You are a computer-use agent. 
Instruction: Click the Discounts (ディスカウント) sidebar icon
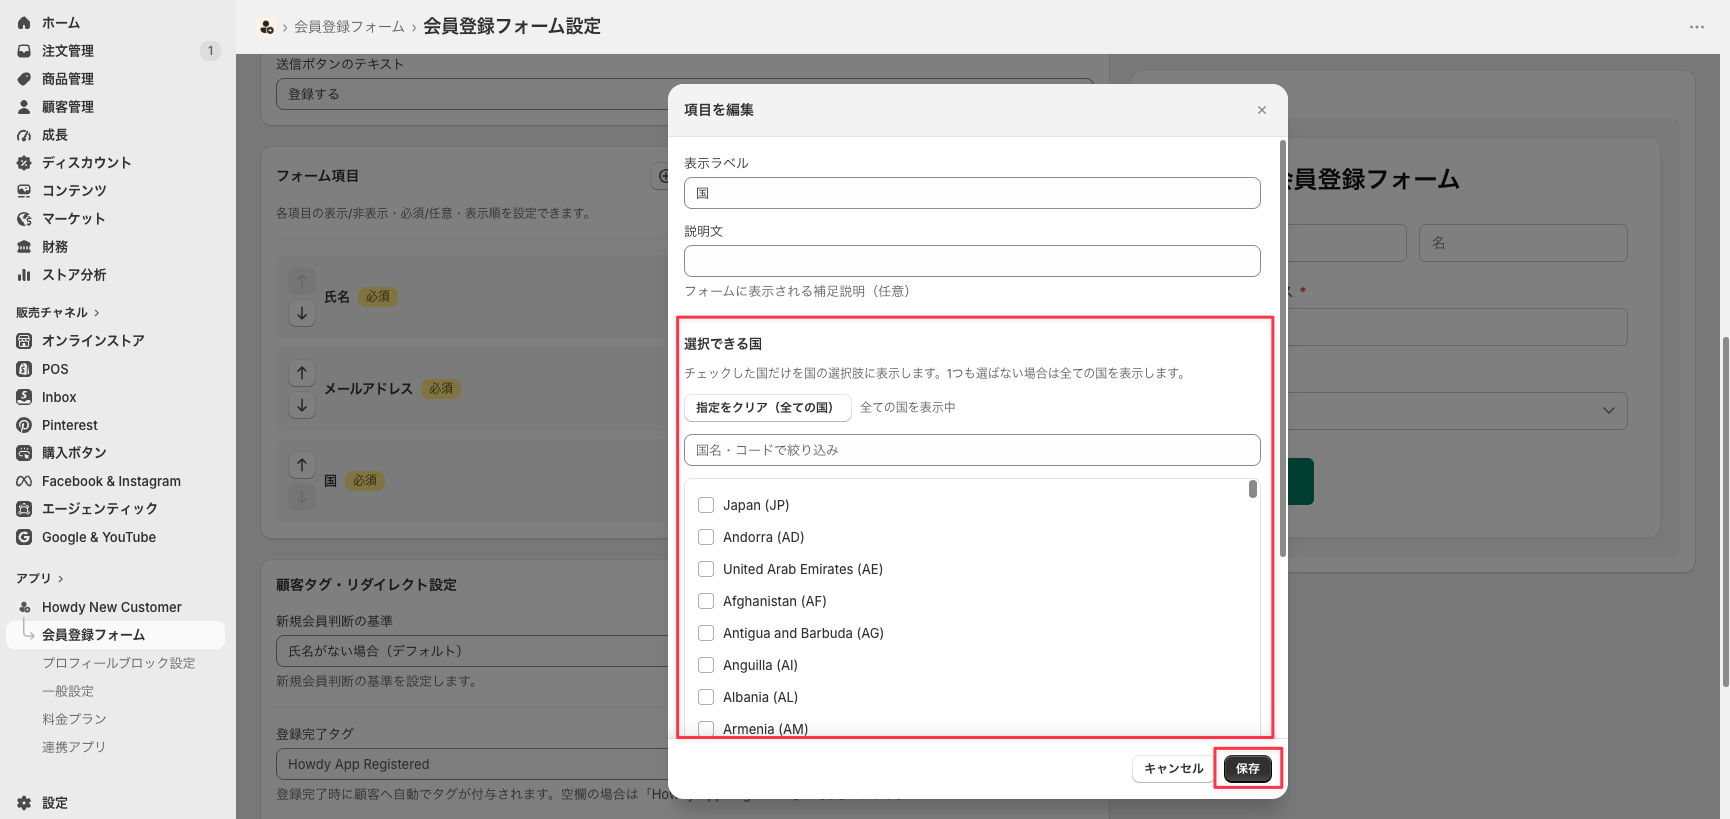24,163
